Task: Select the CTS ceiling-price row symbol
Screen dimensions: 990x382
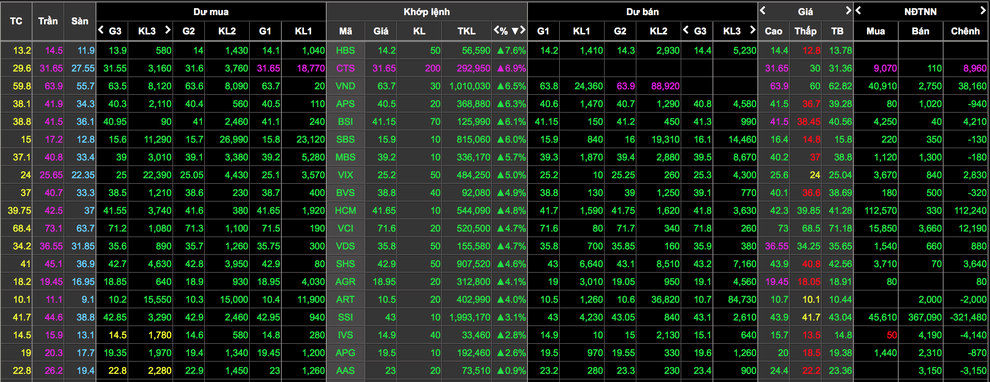Action: [x=345, y=68]
